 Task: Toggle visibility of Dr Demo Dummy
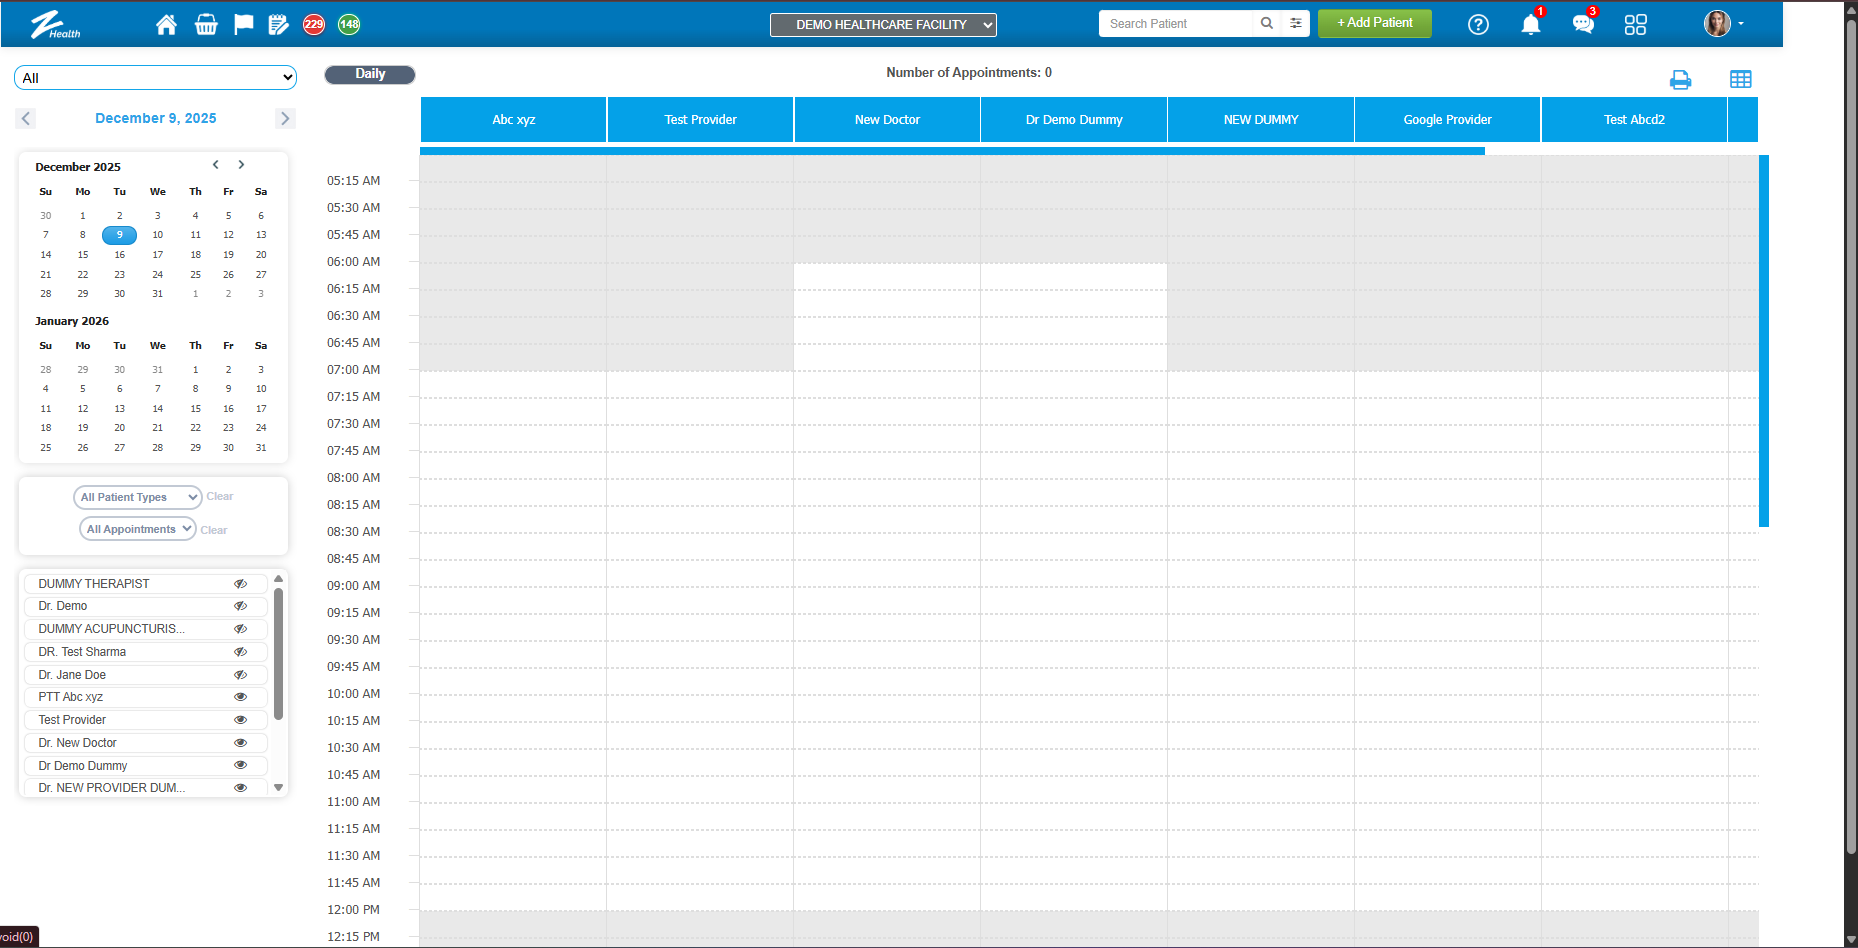[240, 765]
